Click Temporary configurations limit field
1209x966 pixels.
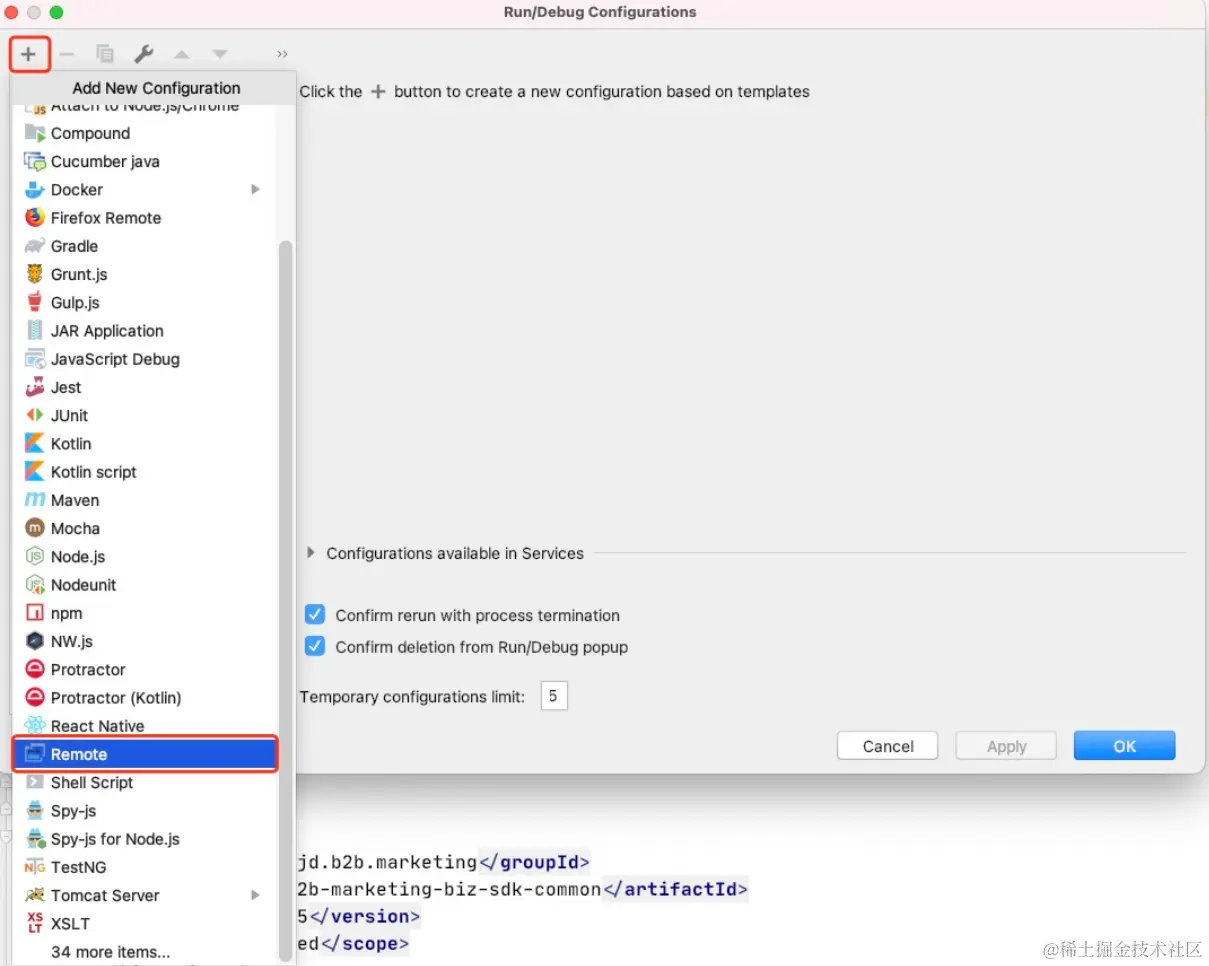[x=554, y=696]
